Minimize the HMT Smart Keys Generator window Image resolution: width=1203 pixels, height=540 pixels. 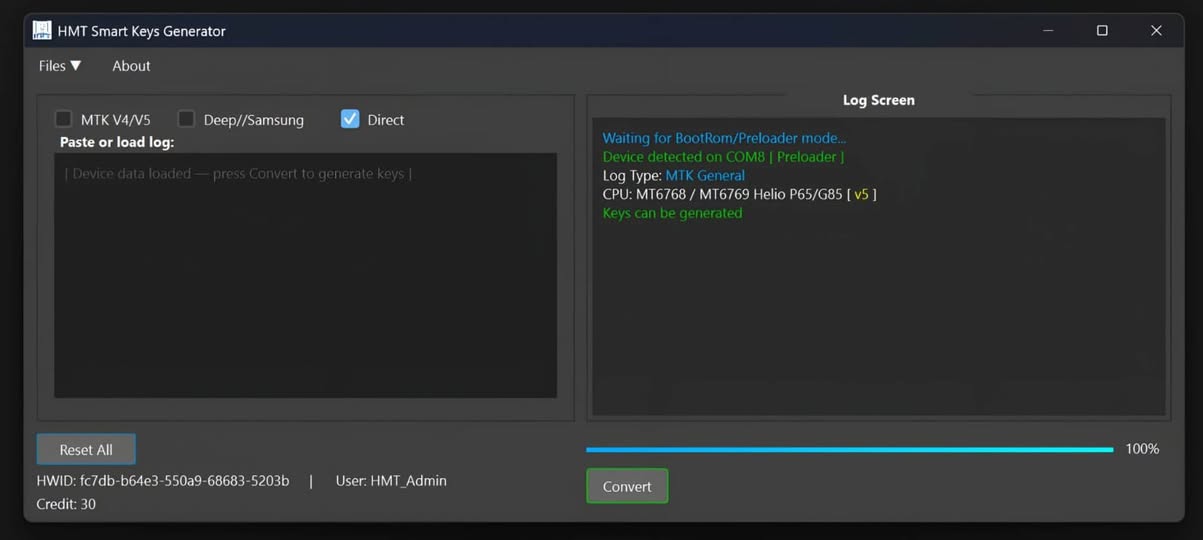point(1048,31)
